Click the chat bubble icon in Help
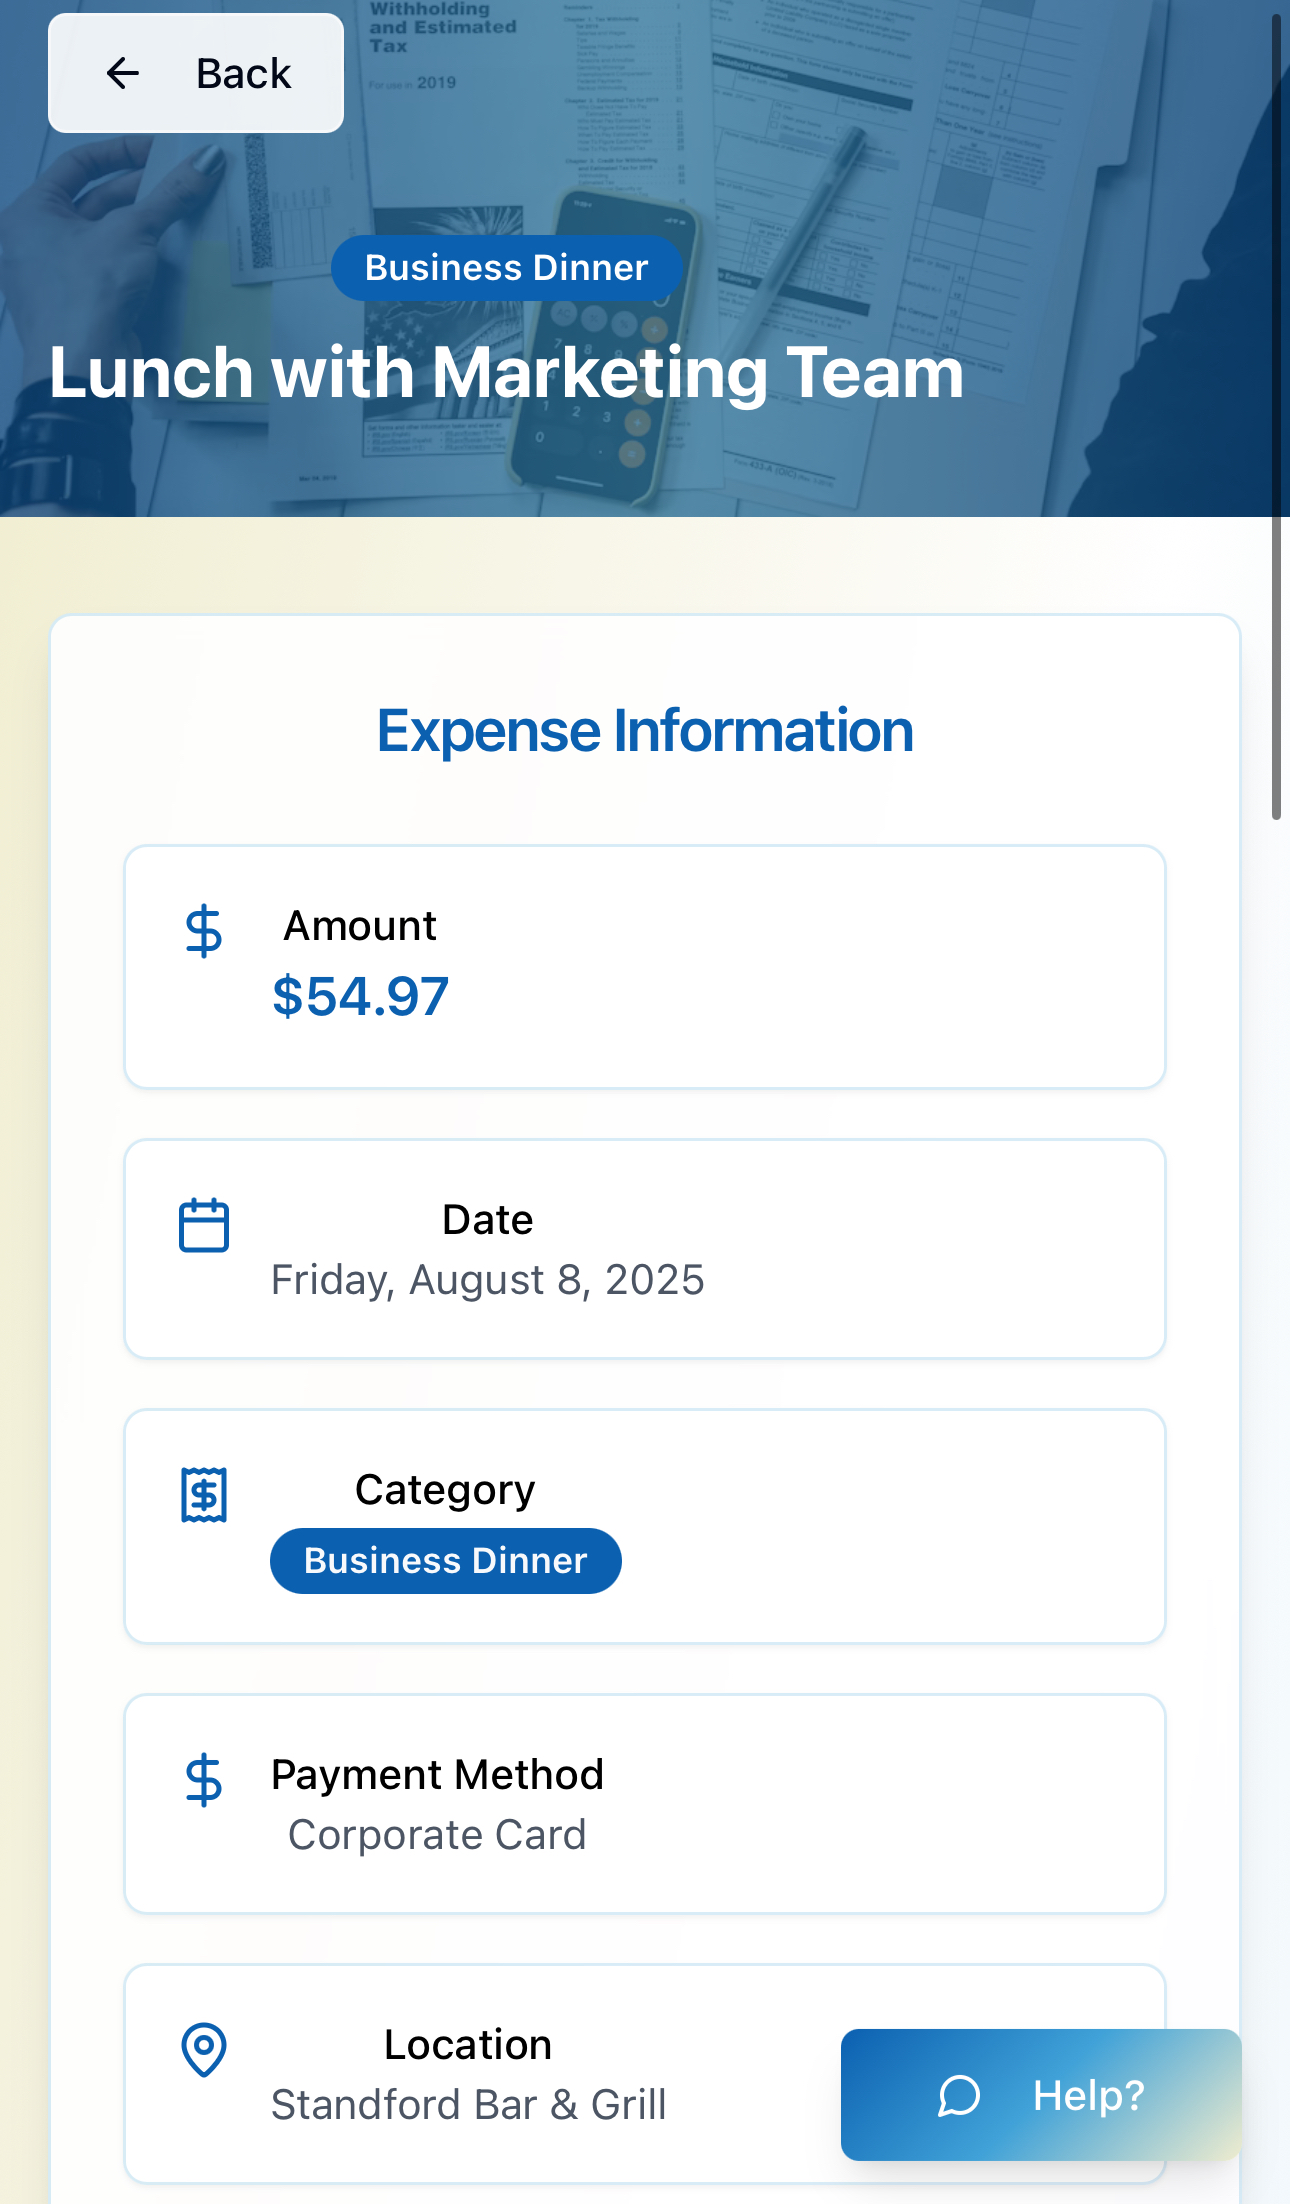 [x=959, y=2095]
